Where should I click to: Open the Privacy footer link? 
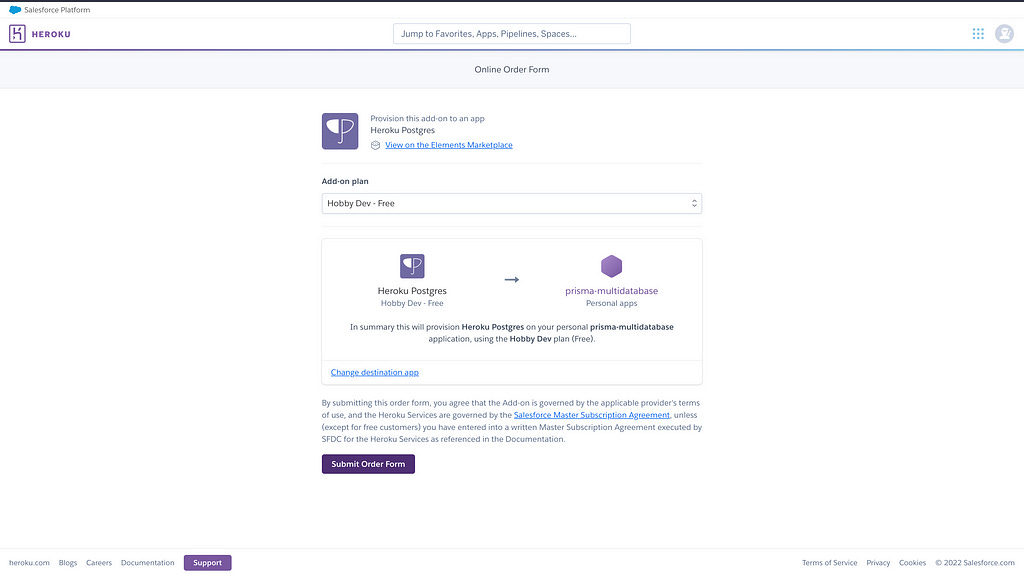[878, 563]
